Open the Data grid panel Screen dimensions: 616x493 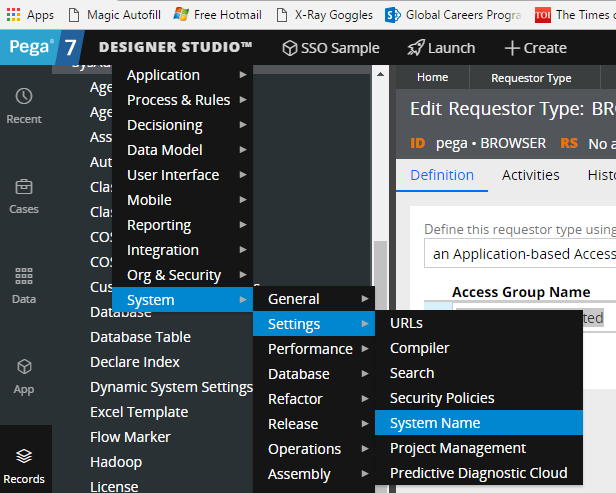coord(24,286)
